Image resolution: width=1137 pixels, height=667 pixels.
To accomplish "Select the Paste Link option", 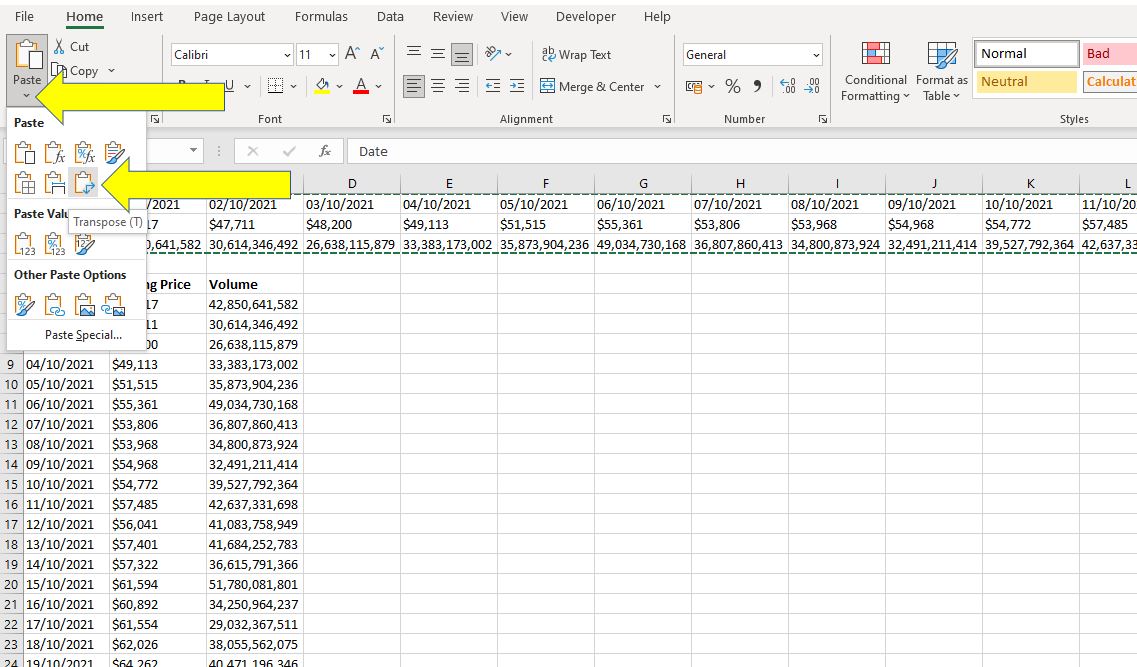I will coord(56,305).
